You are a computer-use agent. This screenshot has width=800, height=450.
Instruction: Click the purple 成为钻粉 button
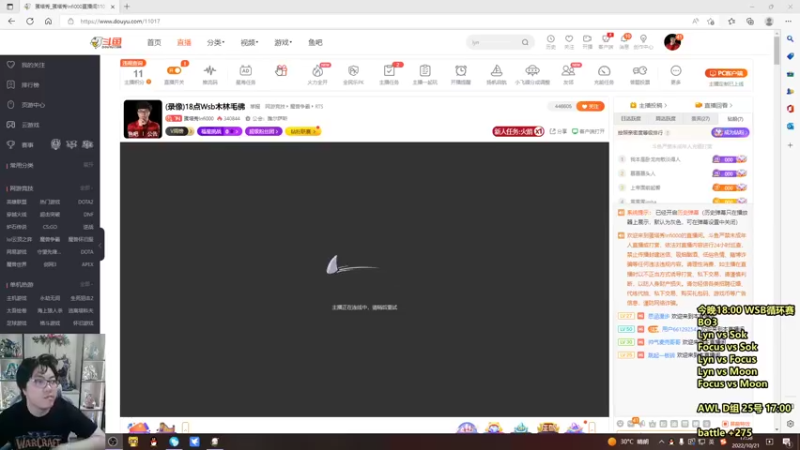coord(730,133)
